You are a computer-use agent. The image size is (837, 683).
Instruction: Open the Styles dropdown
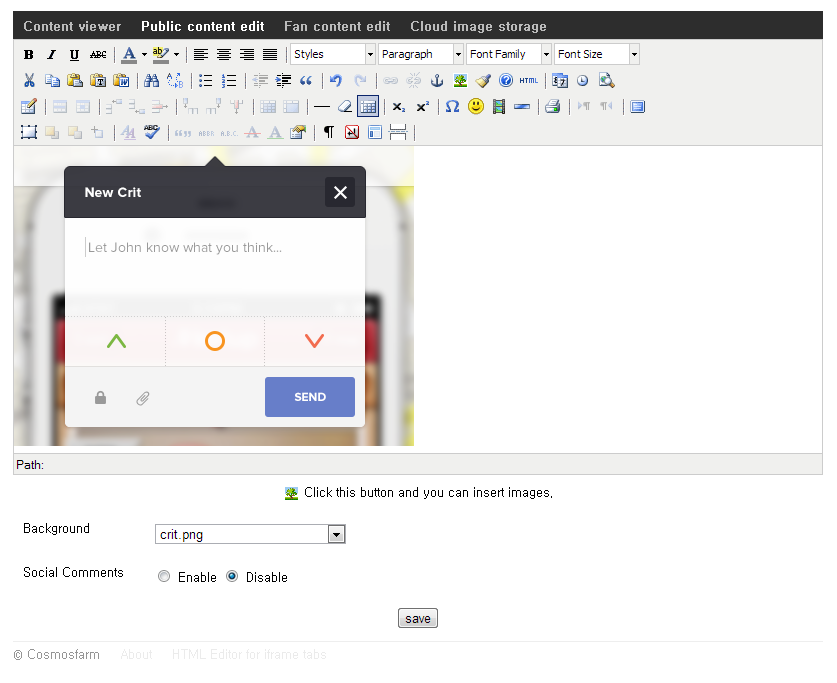pos(332,54)
